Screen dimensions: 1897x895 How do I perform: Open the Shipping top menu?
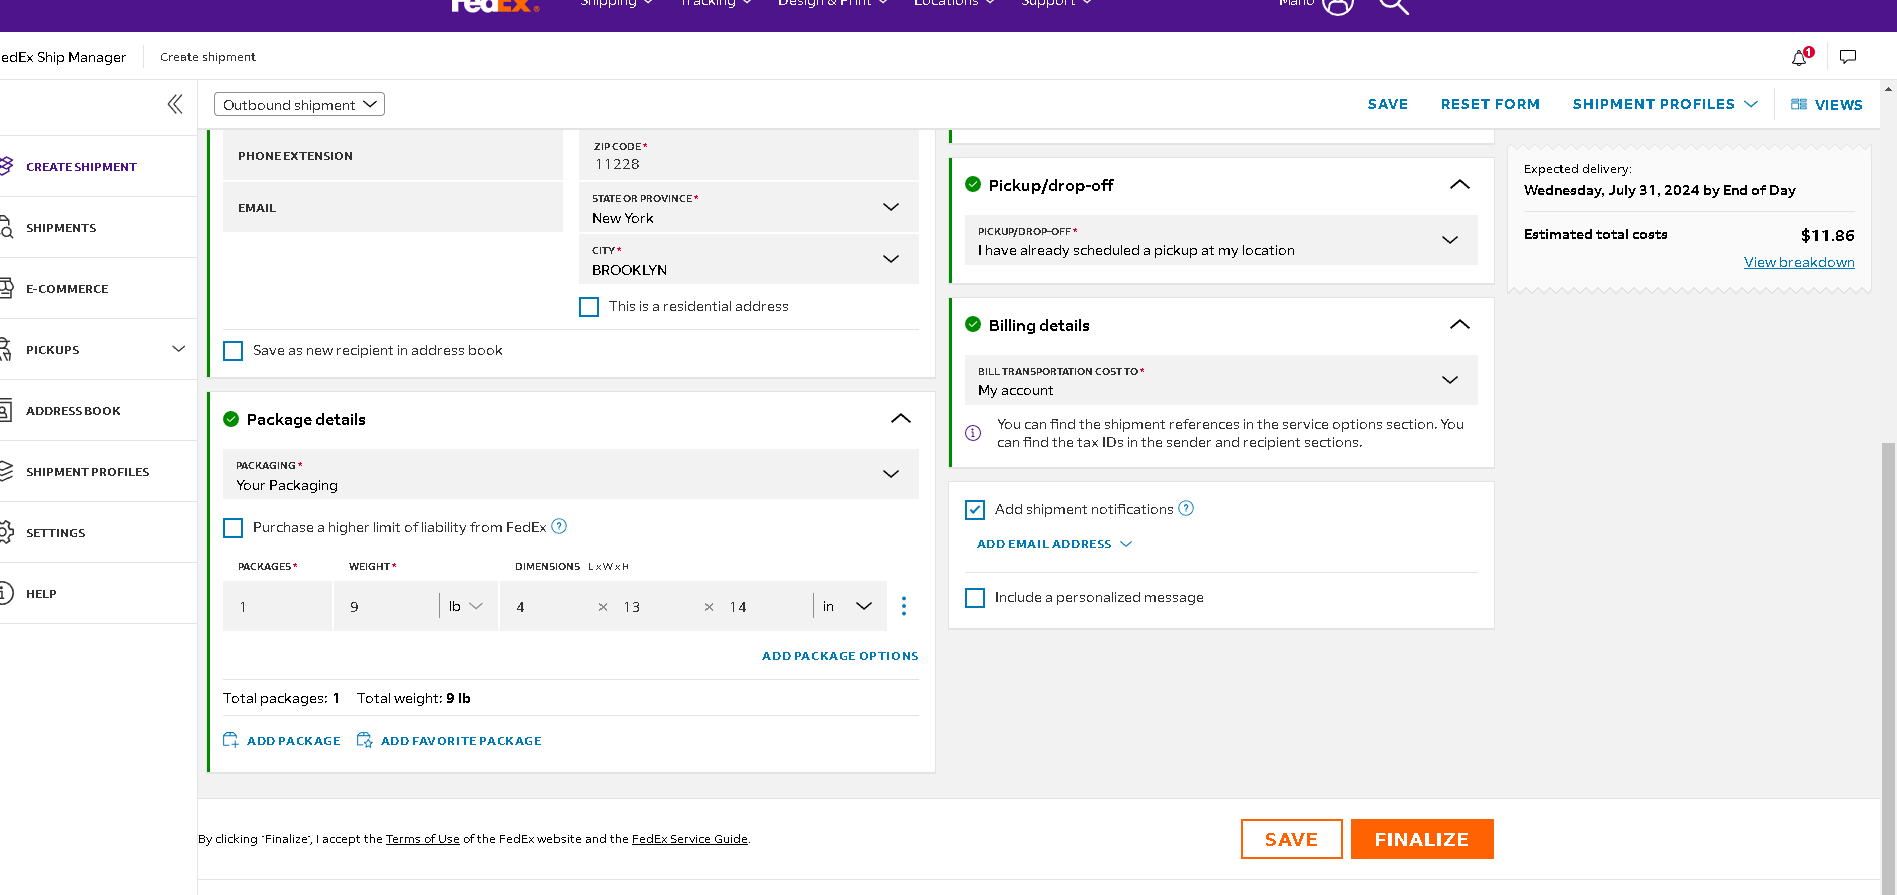click(x=616, y=4)
